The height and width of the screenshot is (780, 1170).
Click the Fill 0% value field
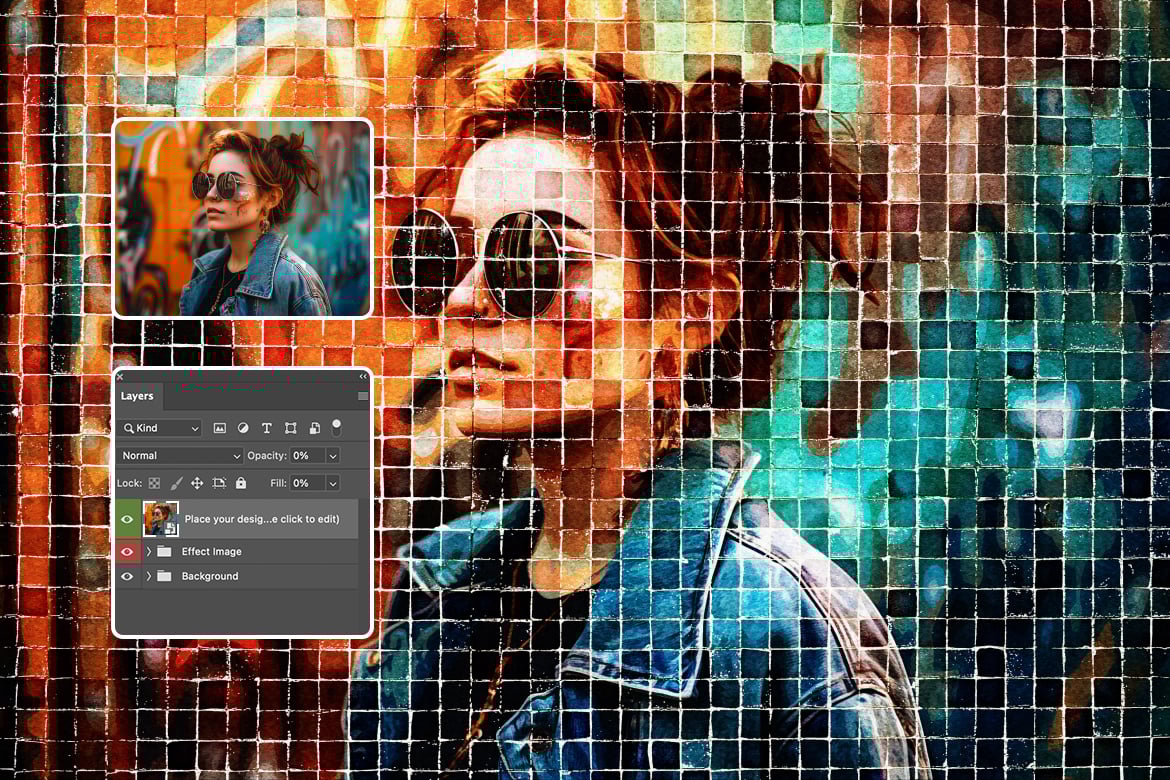[307, 483]
